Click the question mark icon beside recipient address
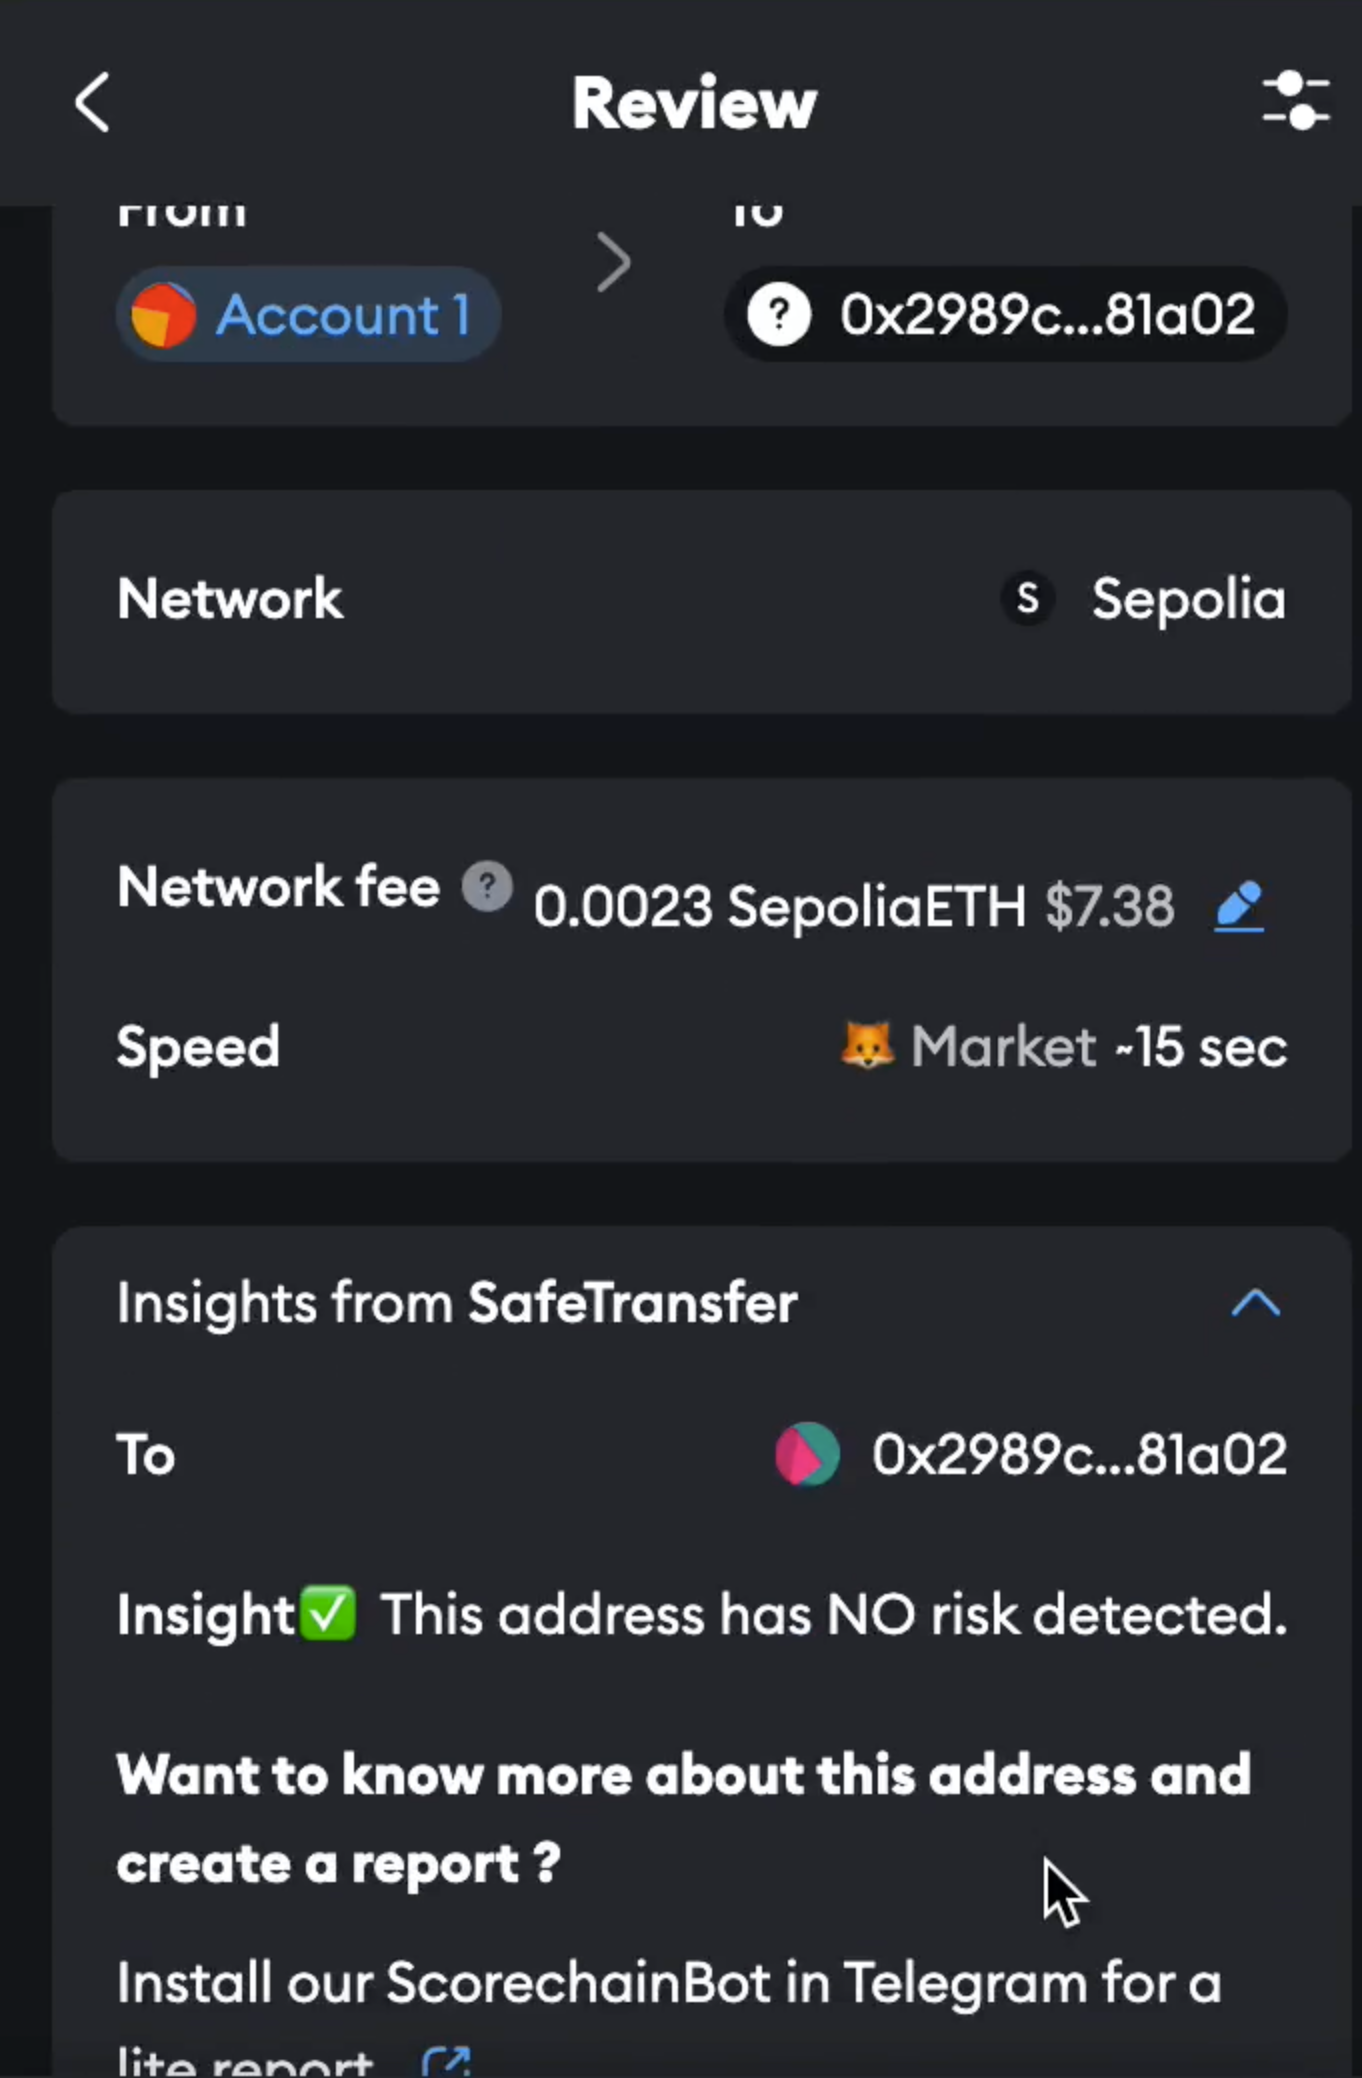Viewport: 1362px width, 2078px height. (x=779, y=315)
